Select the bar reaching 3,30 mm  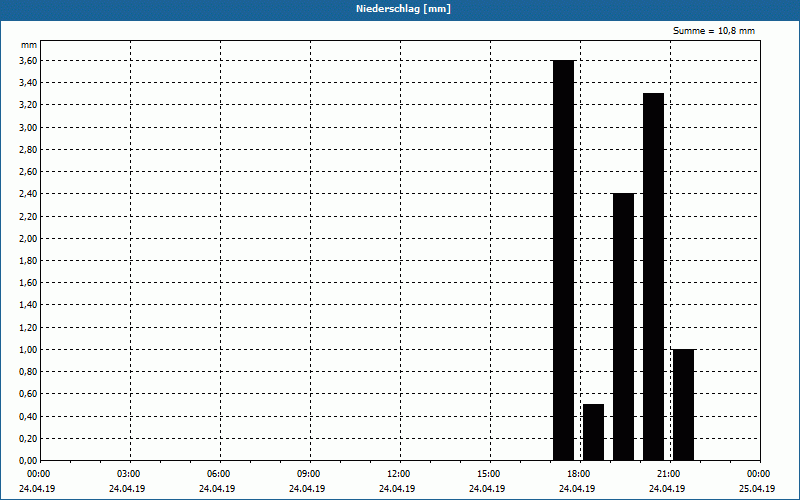[654, 277]
